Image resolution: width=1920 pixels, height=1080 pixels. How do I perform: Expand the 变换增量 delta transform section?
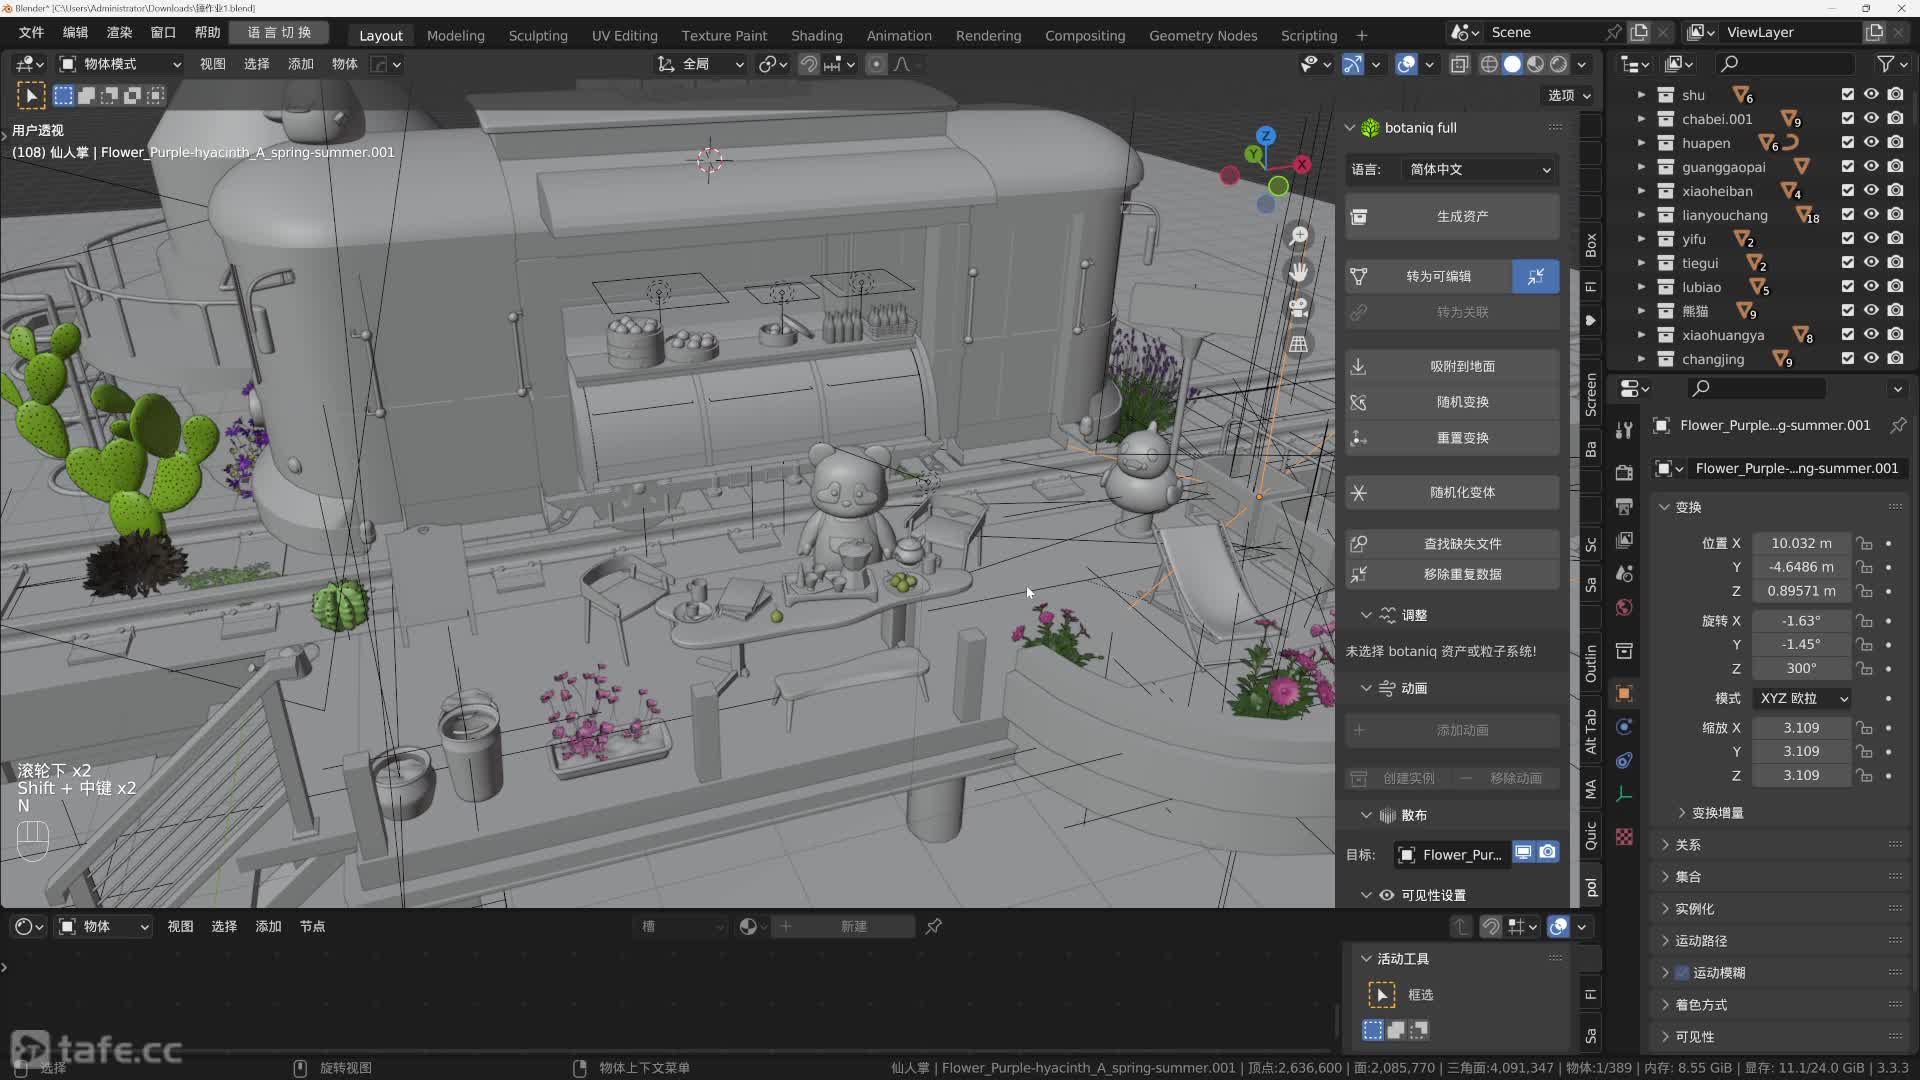(1716, 813)
